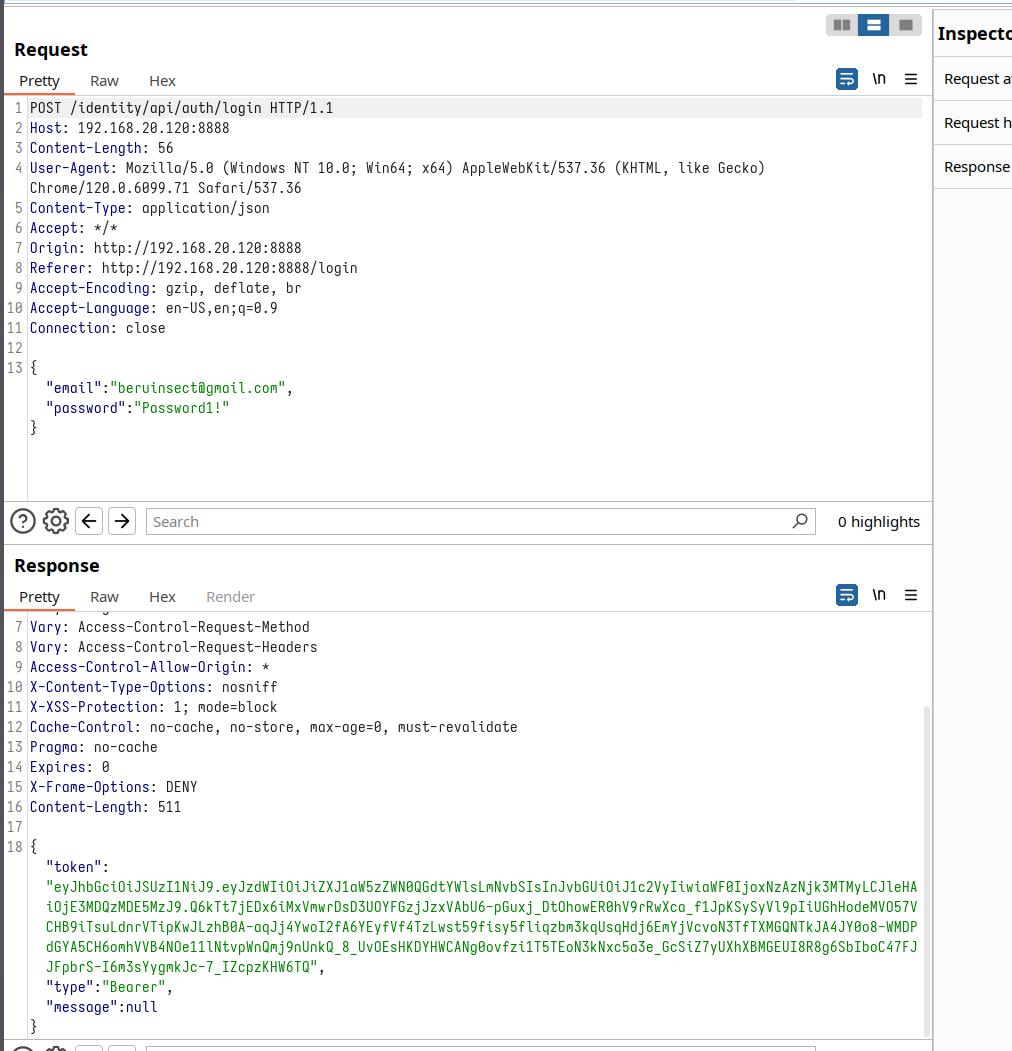
Task: Select the top-bottom split layout icon
Action: 873,25
